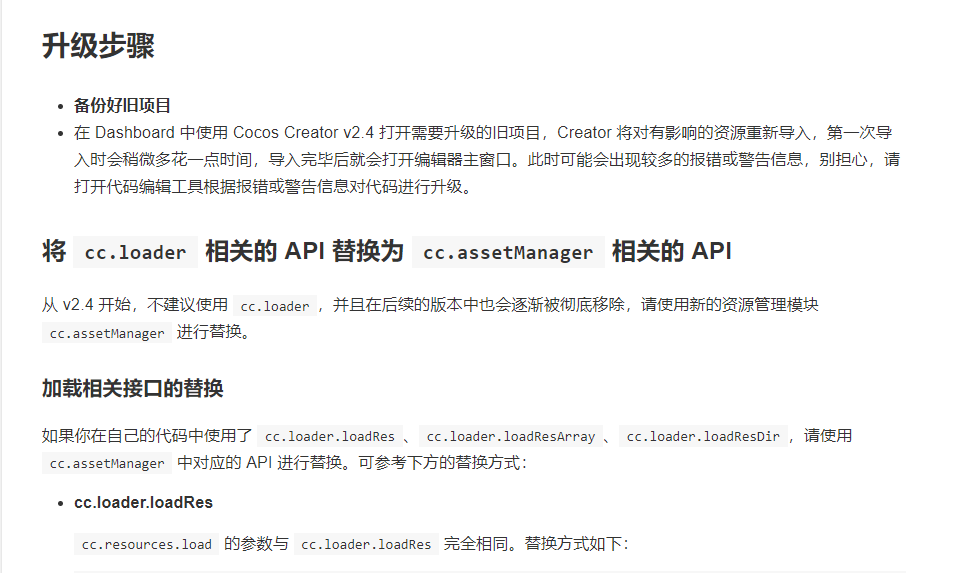Click inline cc.loader after 不建议使用

coord(275,306)
